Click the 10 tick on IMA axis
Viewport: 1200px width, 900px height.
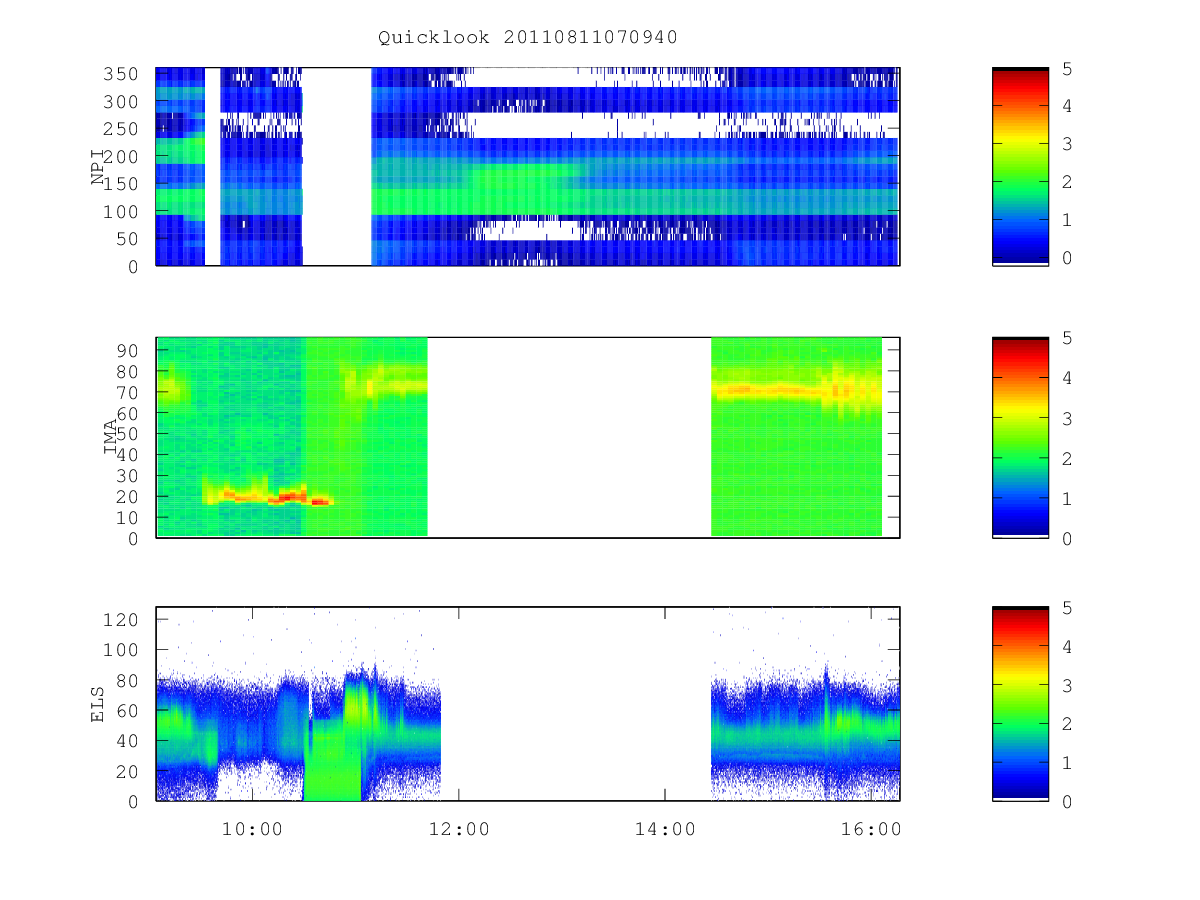[129, 517]
